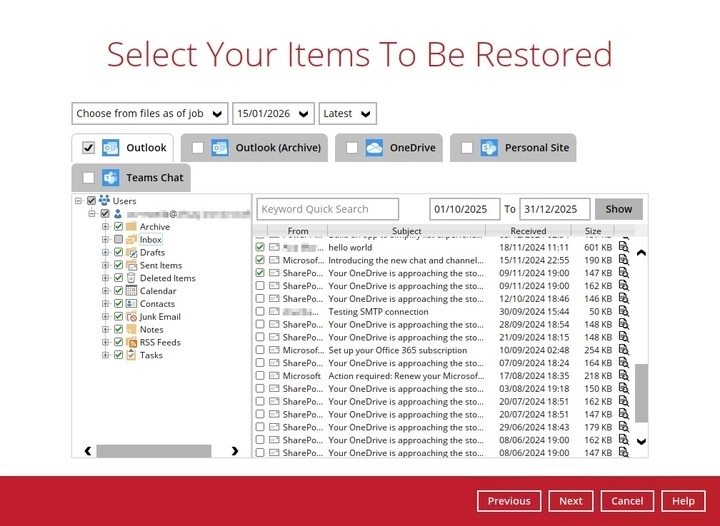The width and height of the screenshot is (720, 526).
Task: Click the Next button
Action: point(571,501)
